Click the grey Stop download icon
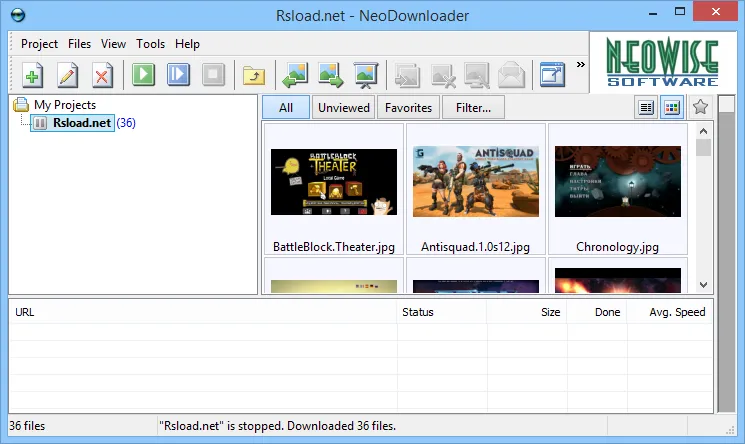745x444 pixels. [x=213, y=75]
